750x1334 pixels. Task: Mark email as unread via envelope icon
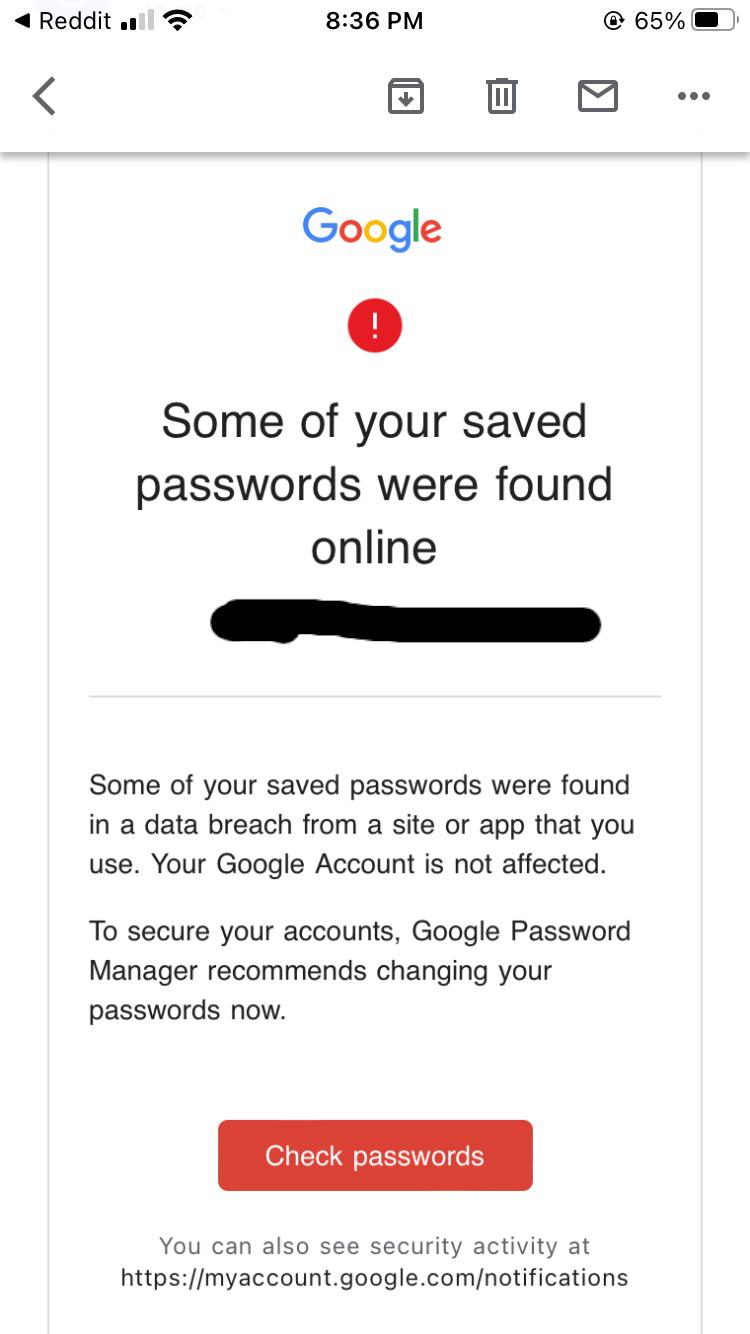coord(598,97)
